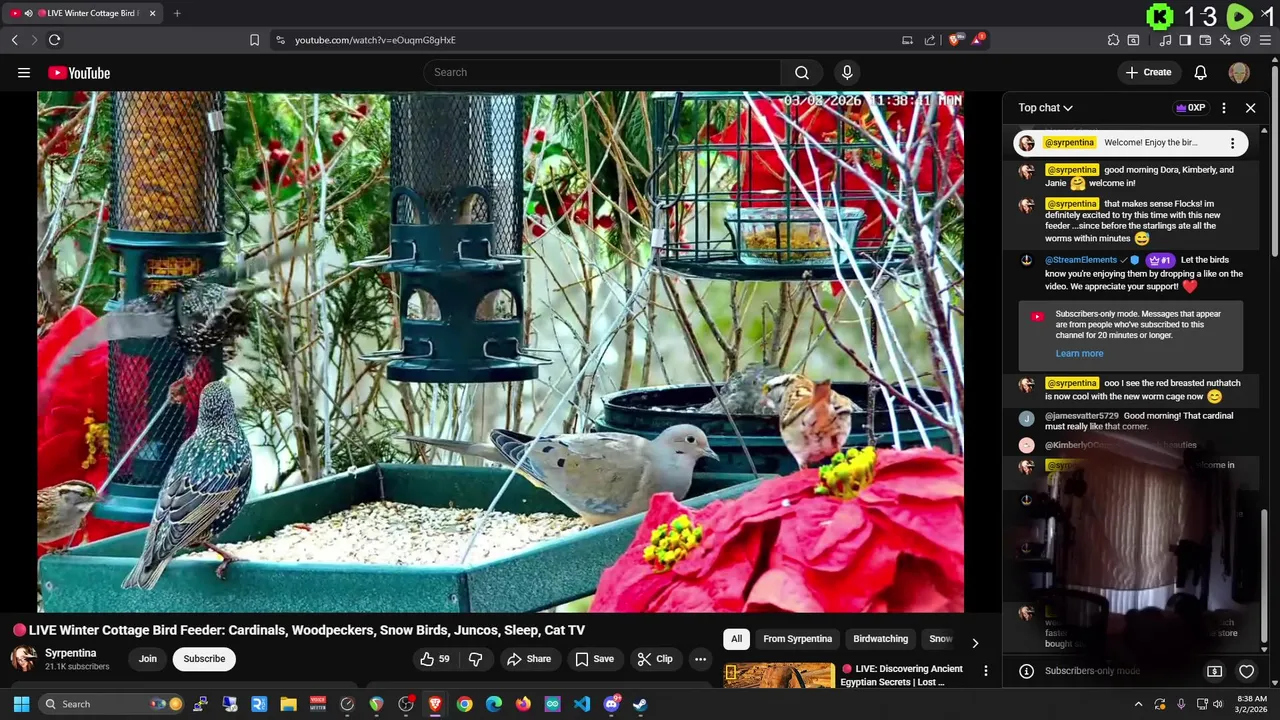Open options for Ancient Egyptian Secrets video
The height and width of the screenshot is (720, 1280).
point(985,671)
